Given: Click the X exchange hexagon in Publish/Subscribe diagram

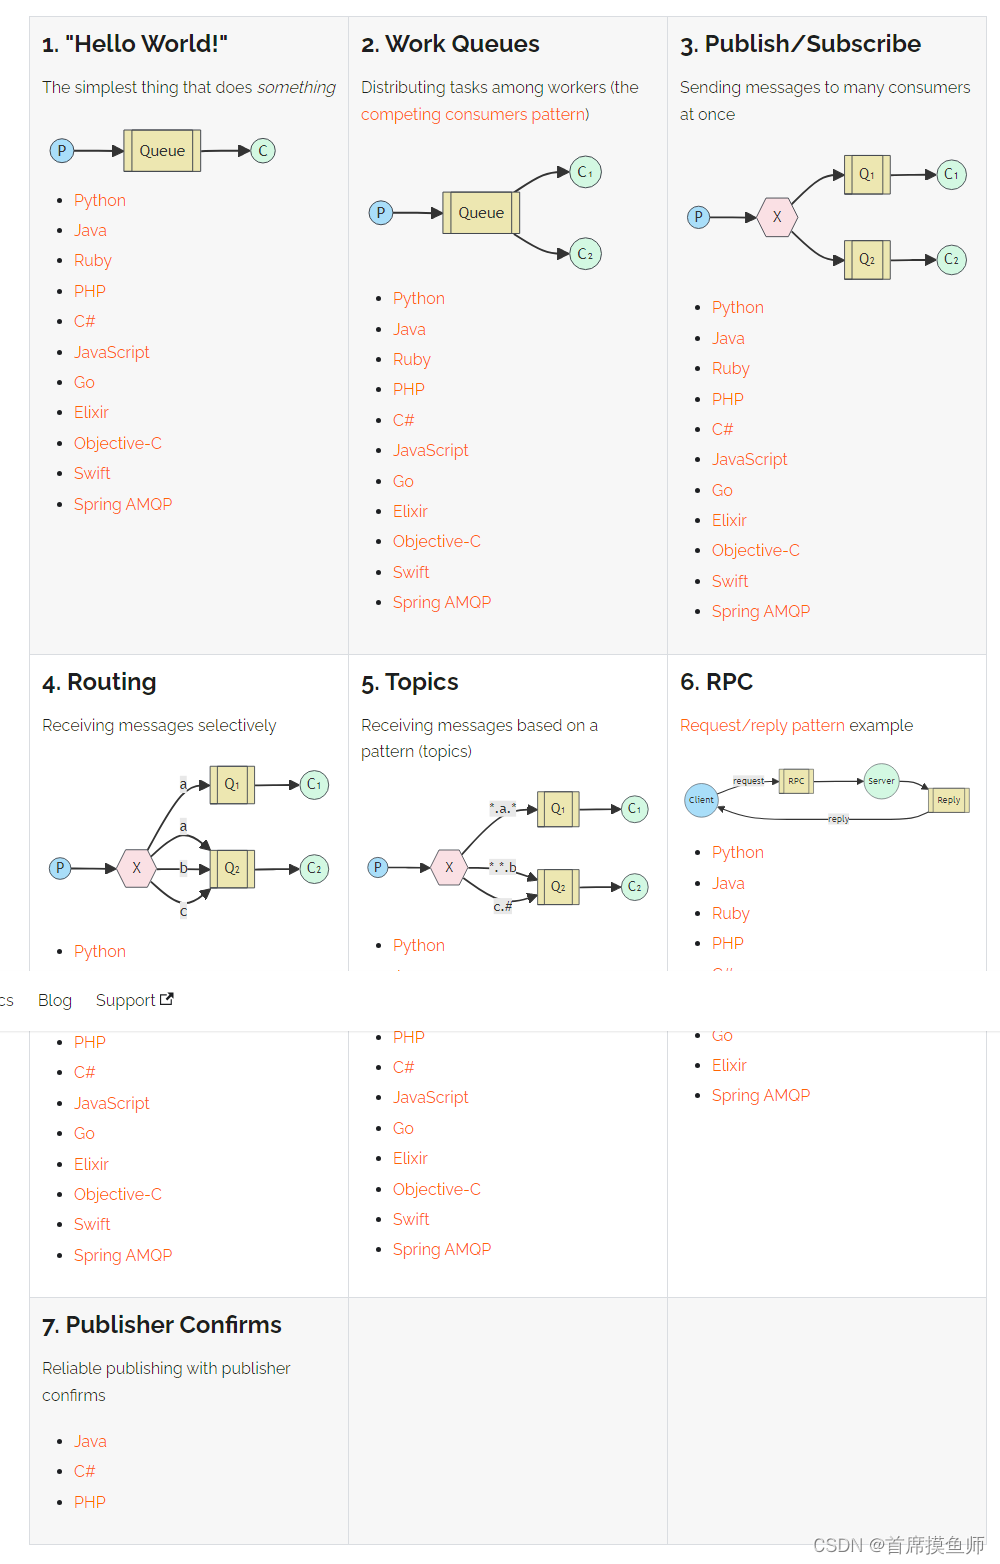Looking at the screenshot, I should coord(778,217).
